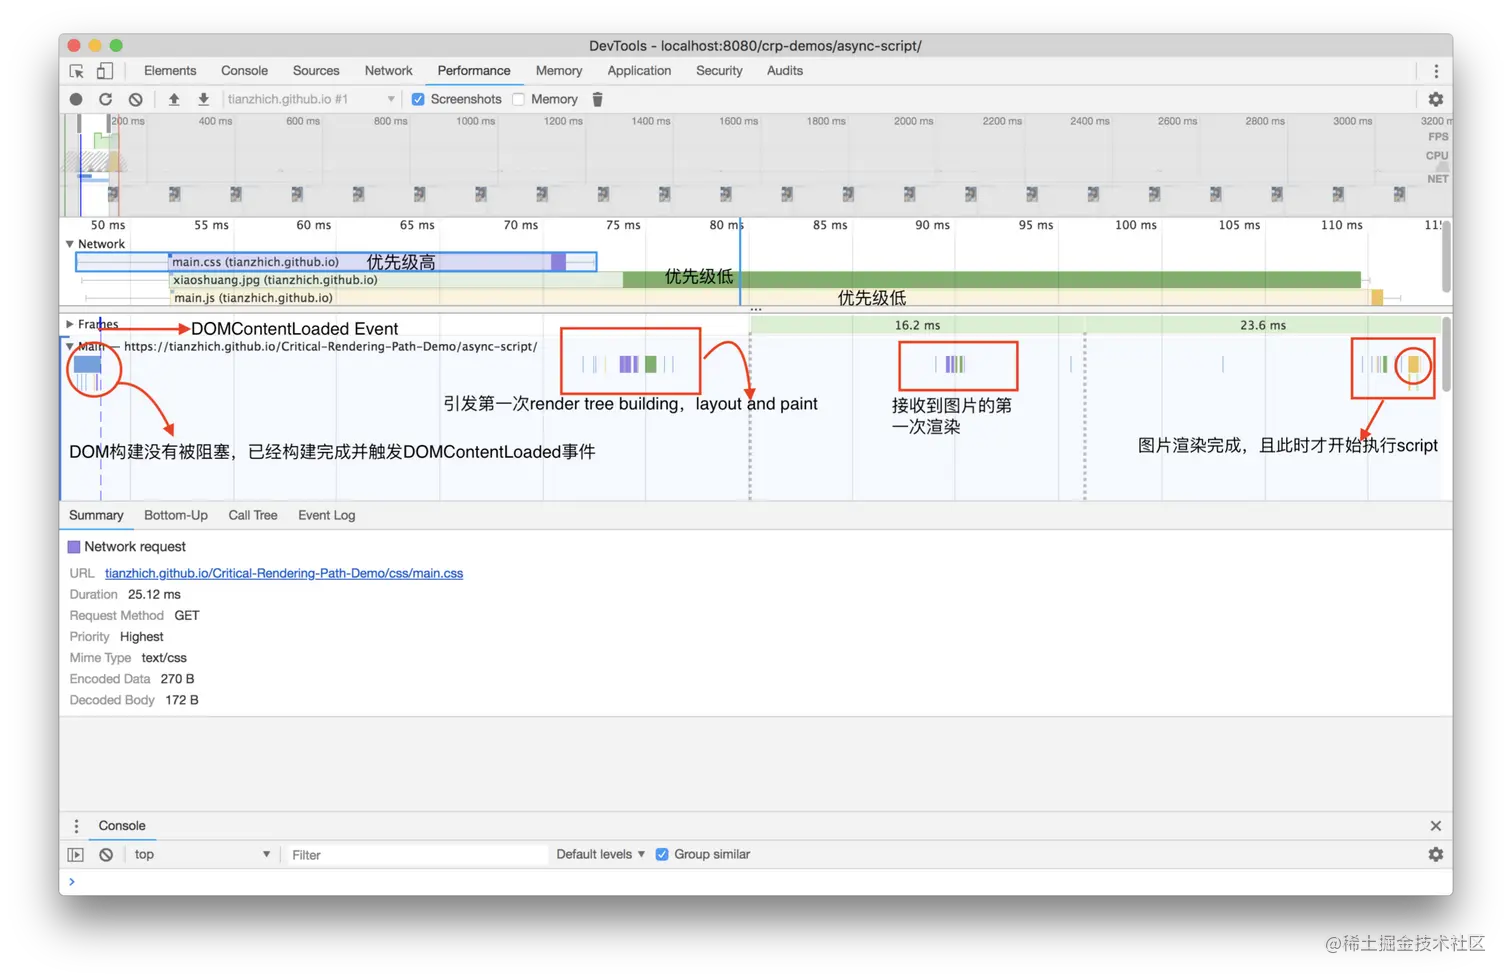
Task: Click the load profile upload arrow
Action: tap(174, 99)
